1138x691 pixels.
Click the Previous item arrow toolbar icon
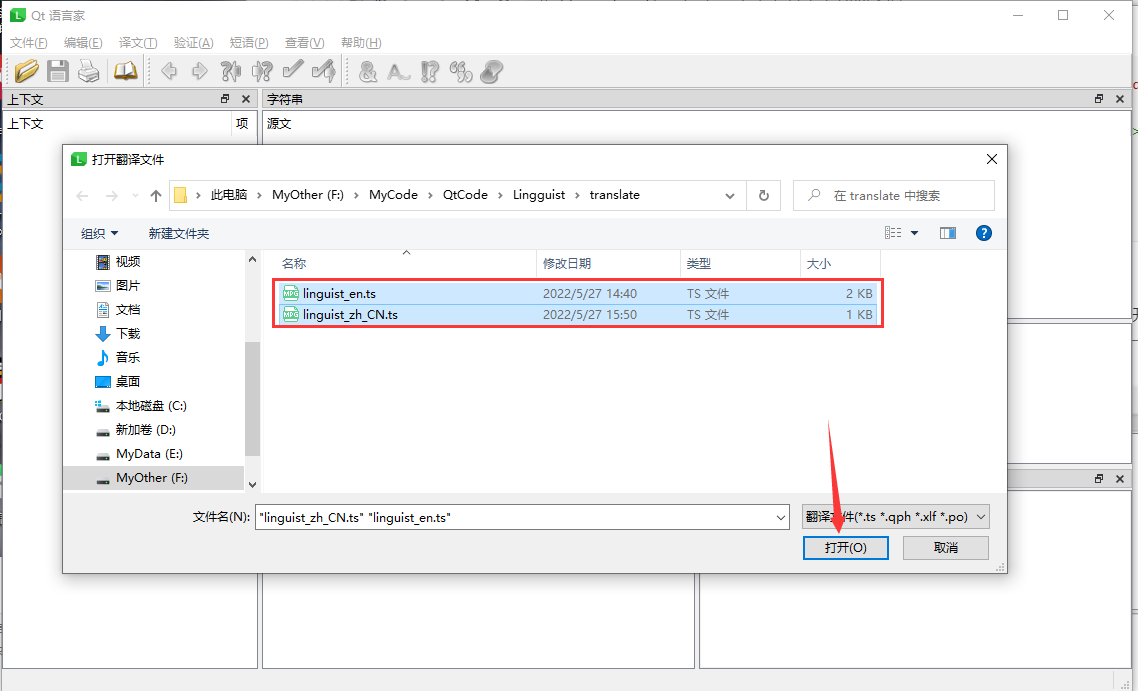pyautogui.click(x=169, y=70)
